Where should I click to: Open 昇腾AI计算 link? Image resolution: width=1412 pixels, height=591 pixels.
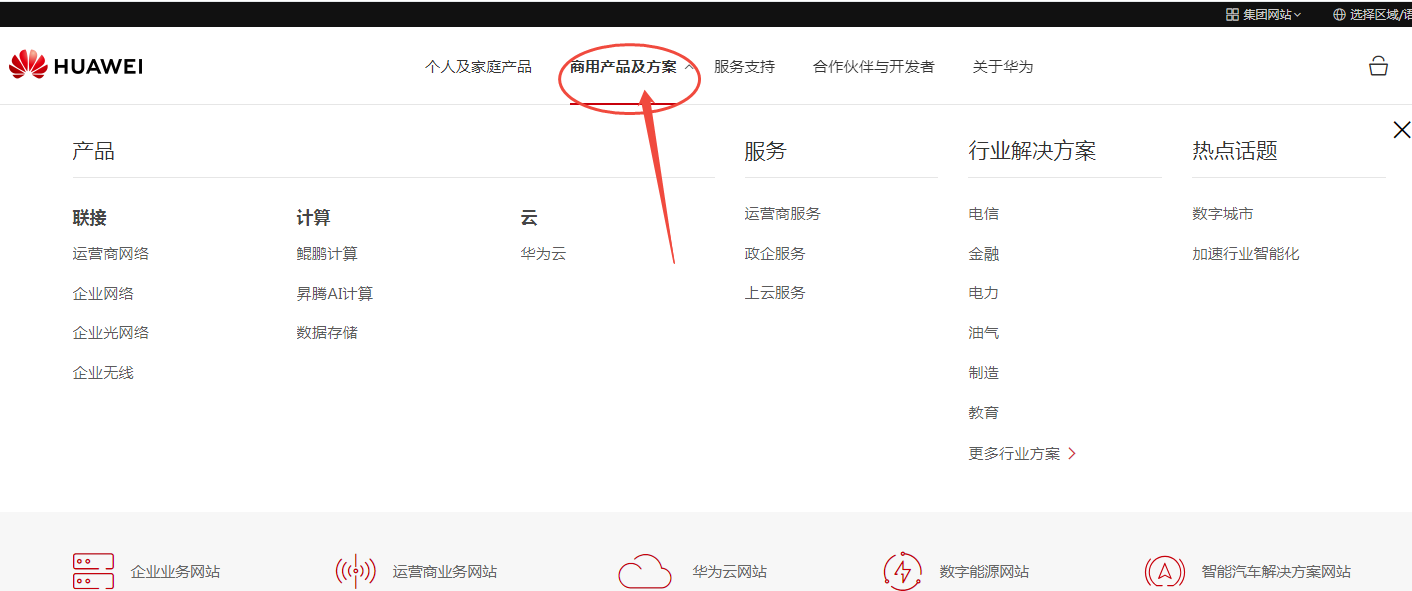point(335,293)
